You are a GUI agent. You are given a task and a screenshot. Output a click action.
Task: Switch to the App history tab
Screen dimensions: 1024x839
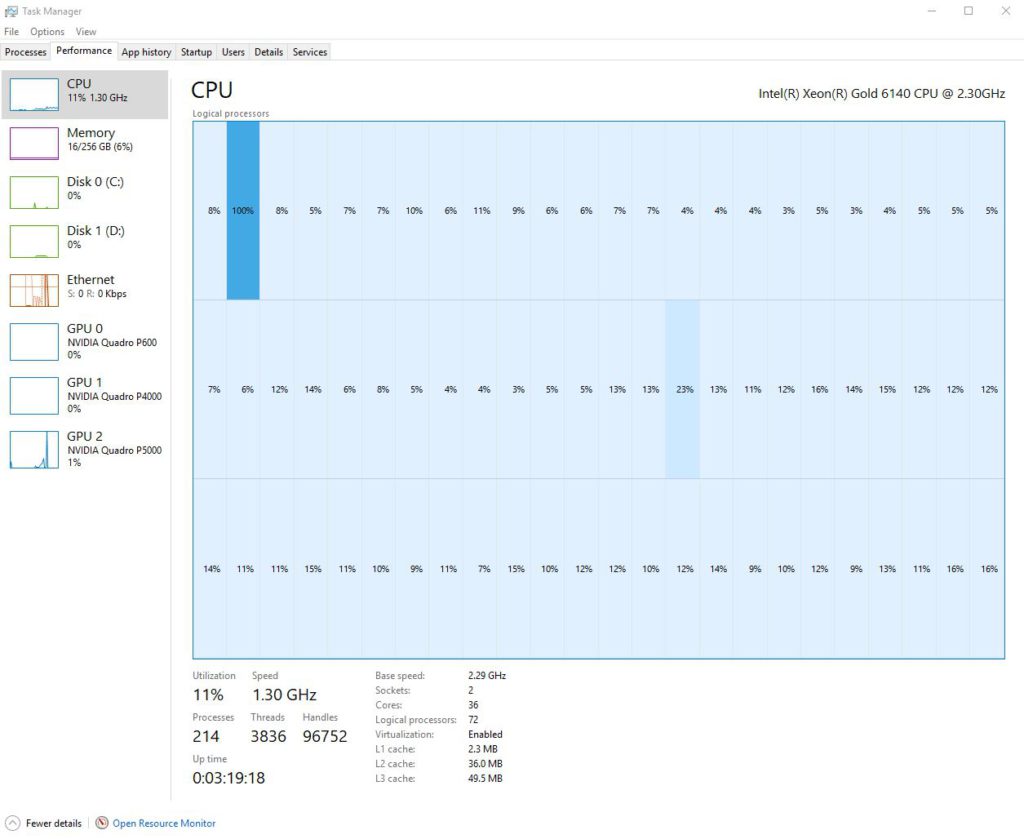(146, 52)
